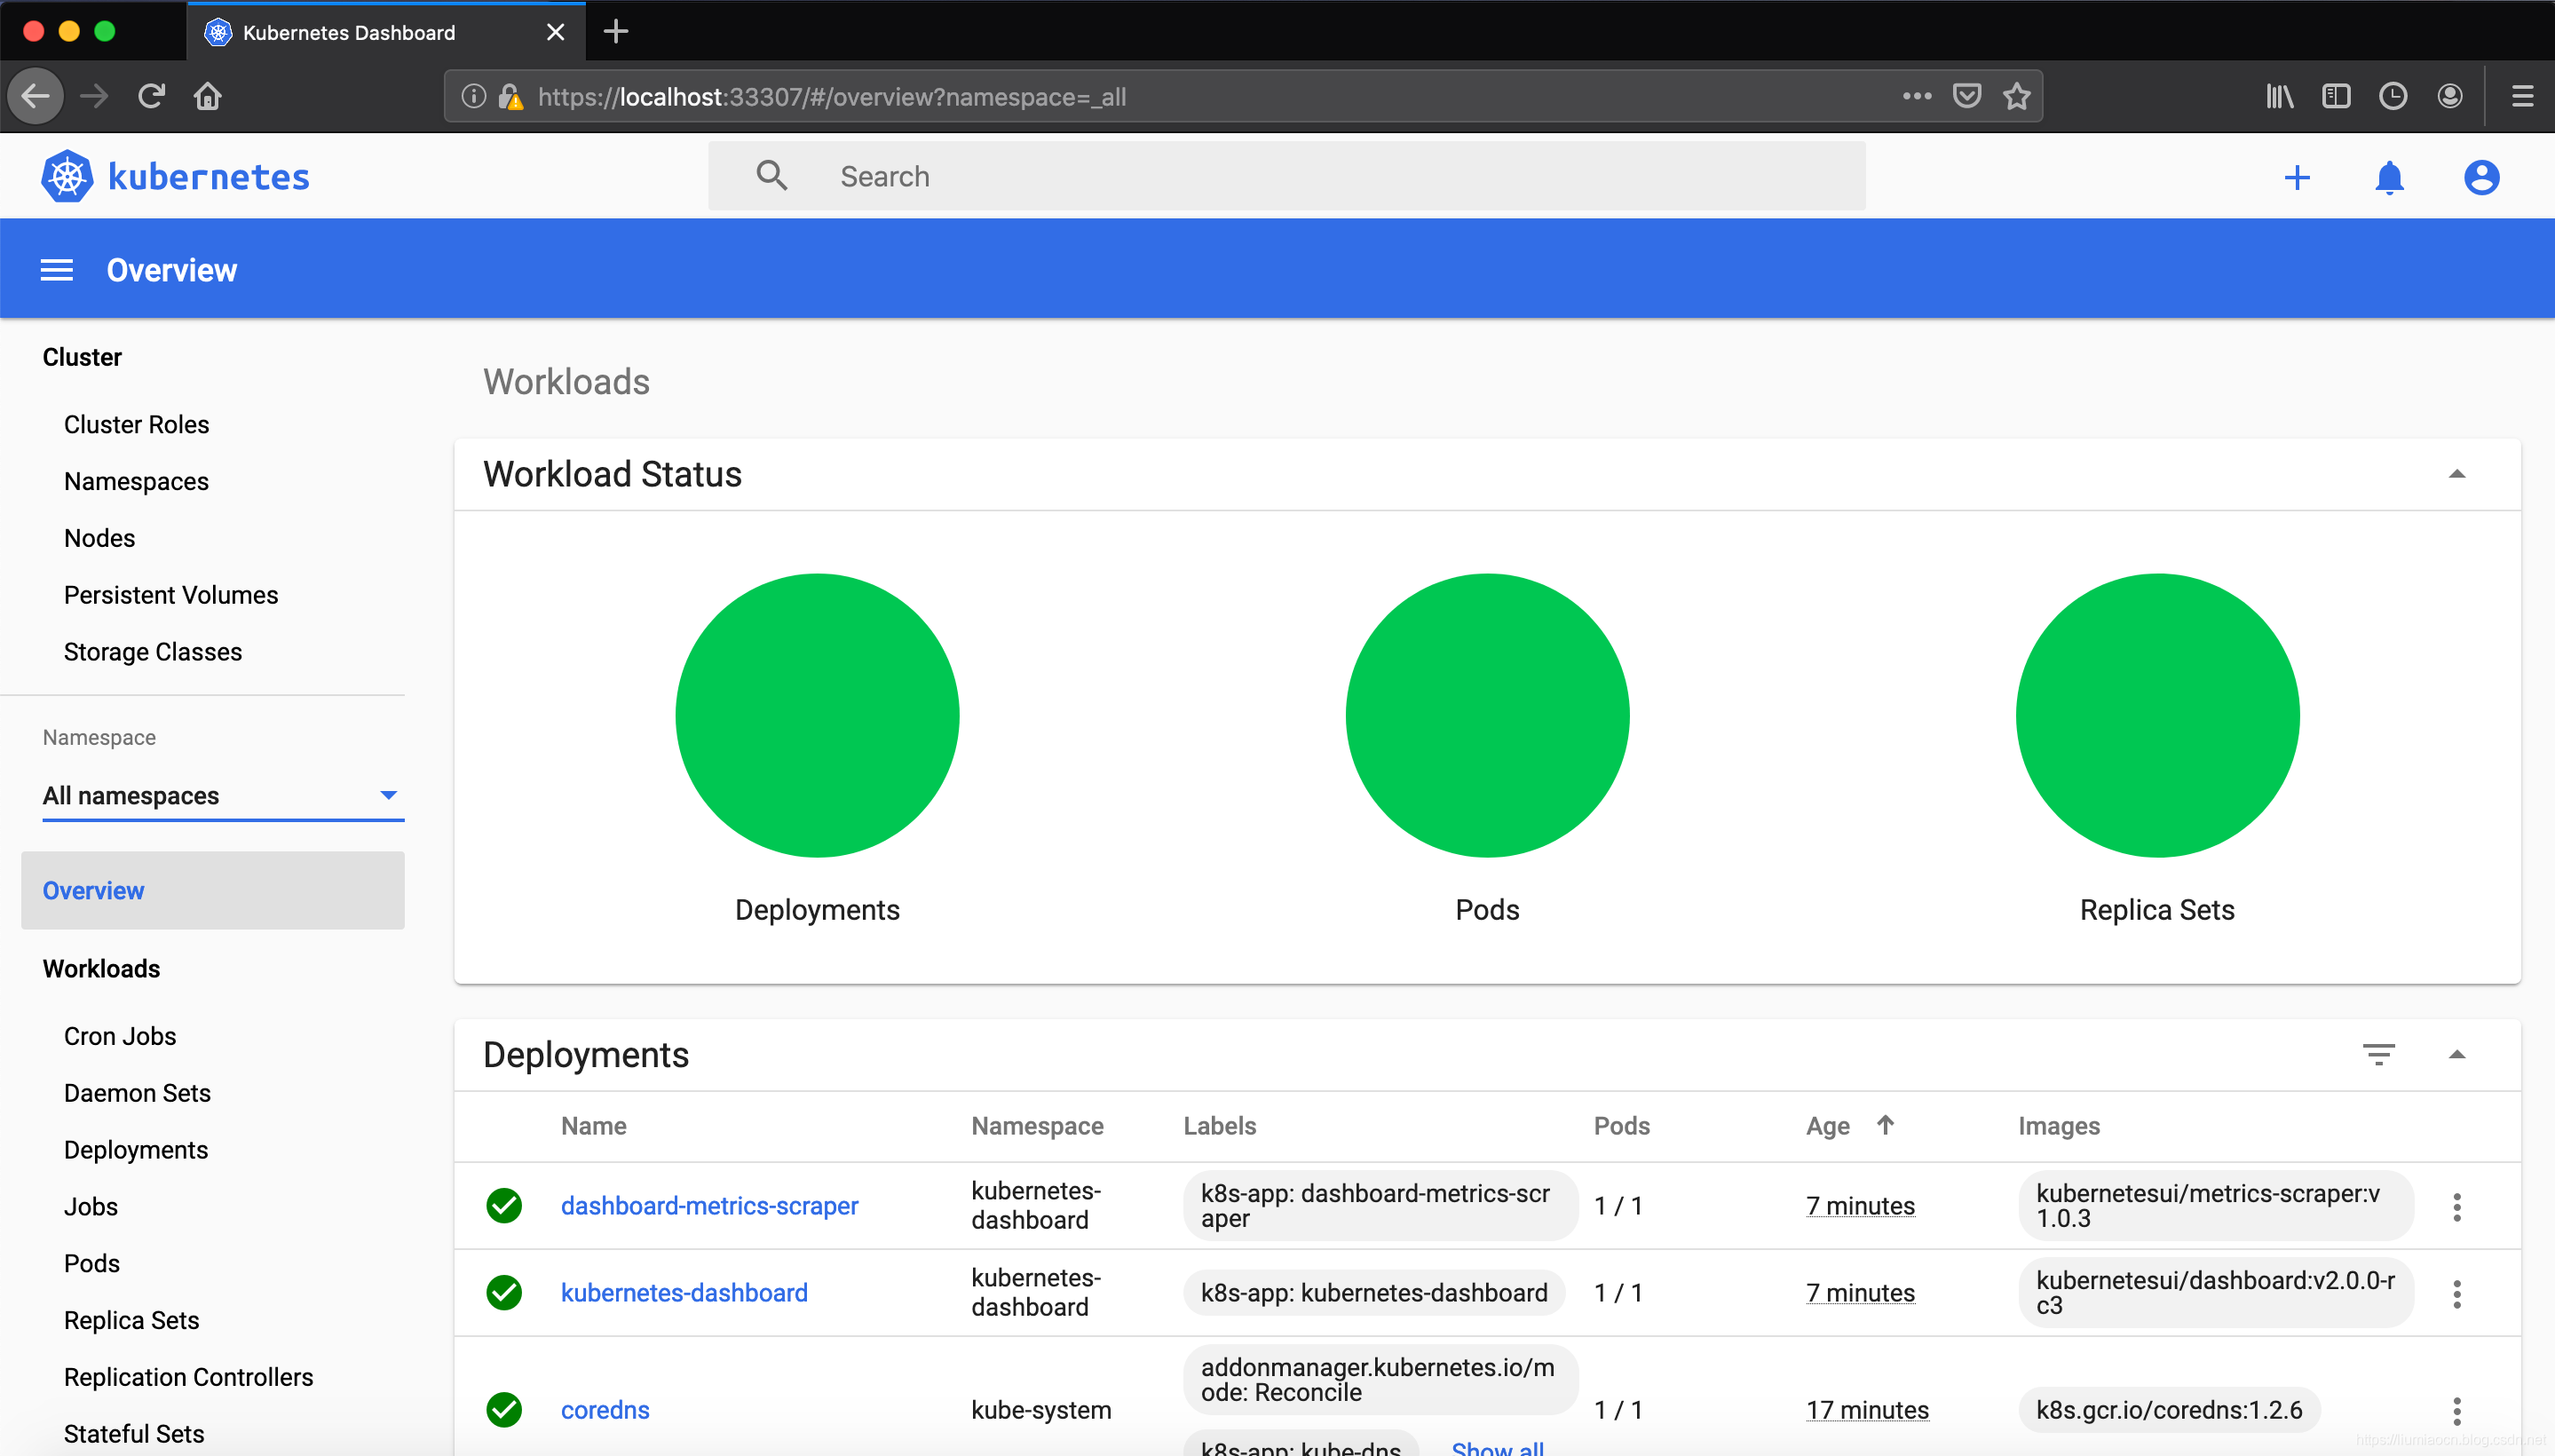This screenshot has width=2555, height=1456.
Task: Open Deployments in sidebar
Action: pos(136,1150)
